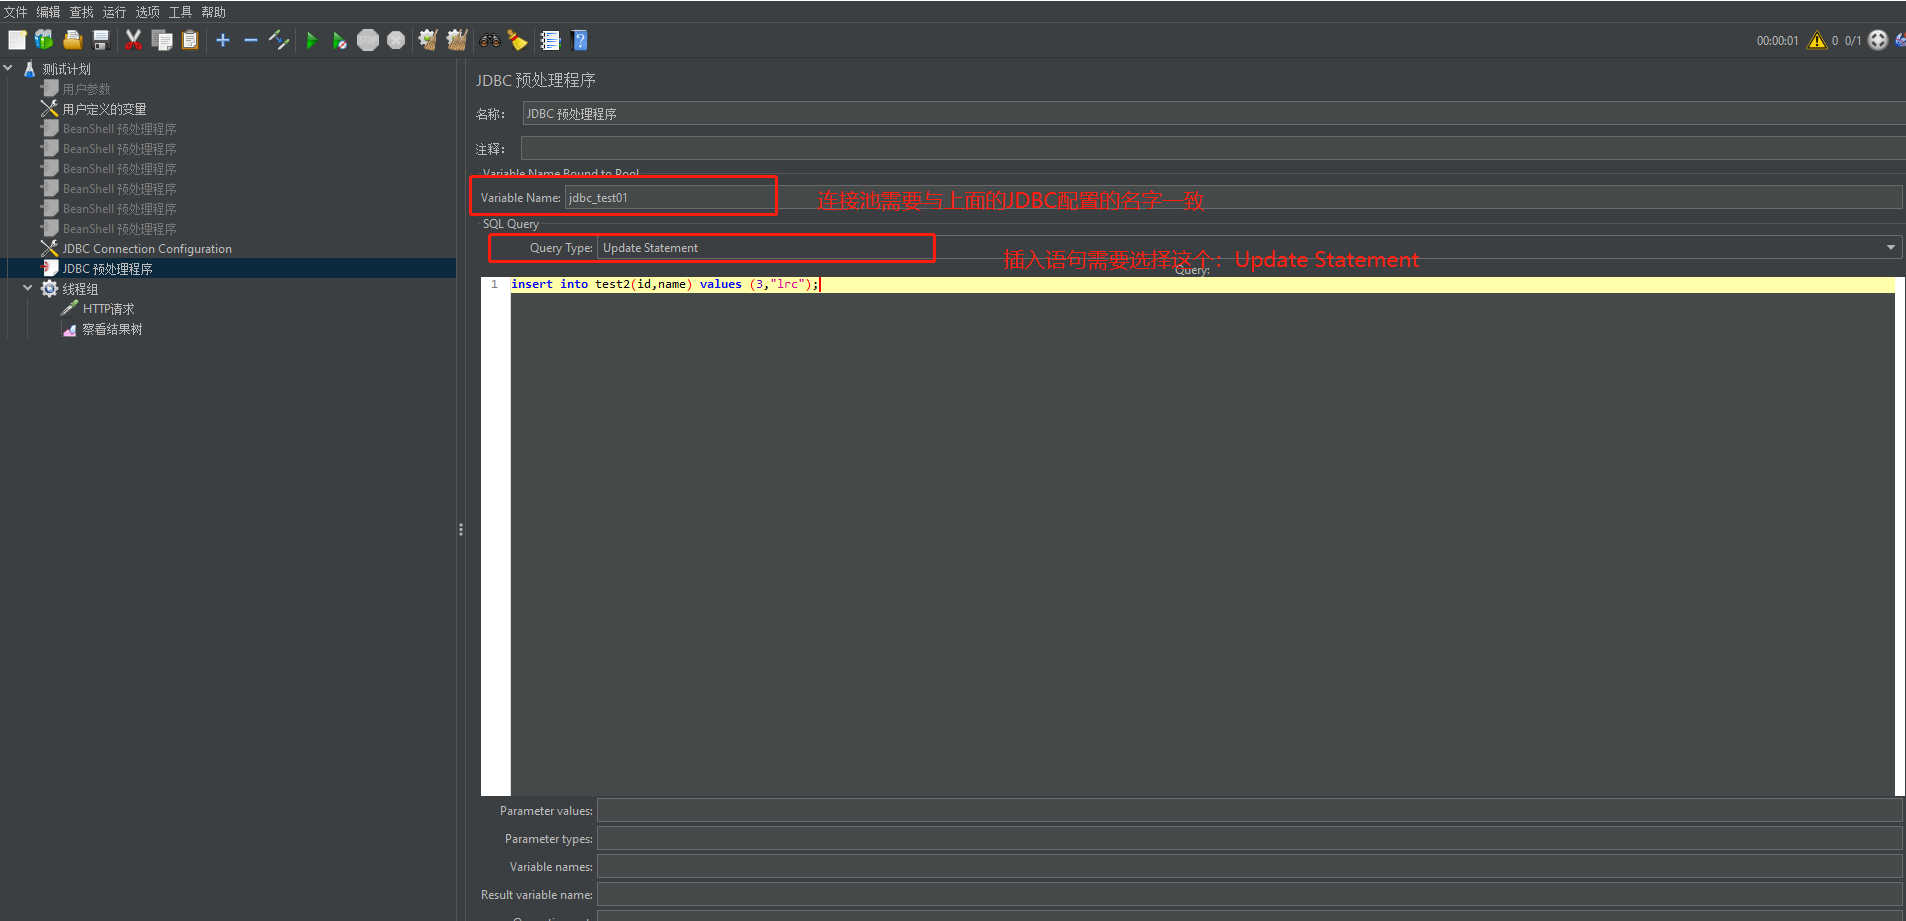Image resolution: width=1906 pixels, height=921 pixels.
Task: Open the Query Type dropdown arrow
Action: point(1890,248)
